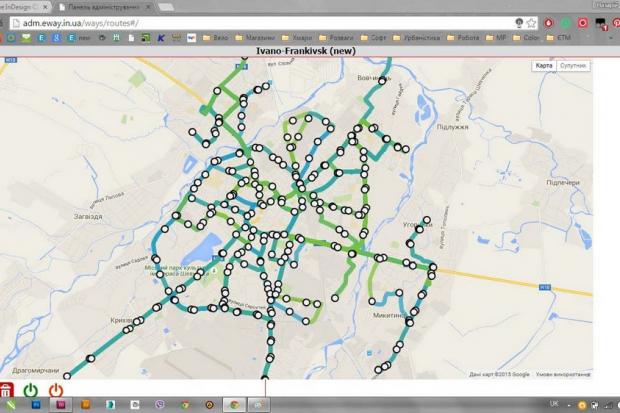The width and height of the screenshot is (620, 413).
Task: Click the red trash delete icon
Action: click(7, 391)
